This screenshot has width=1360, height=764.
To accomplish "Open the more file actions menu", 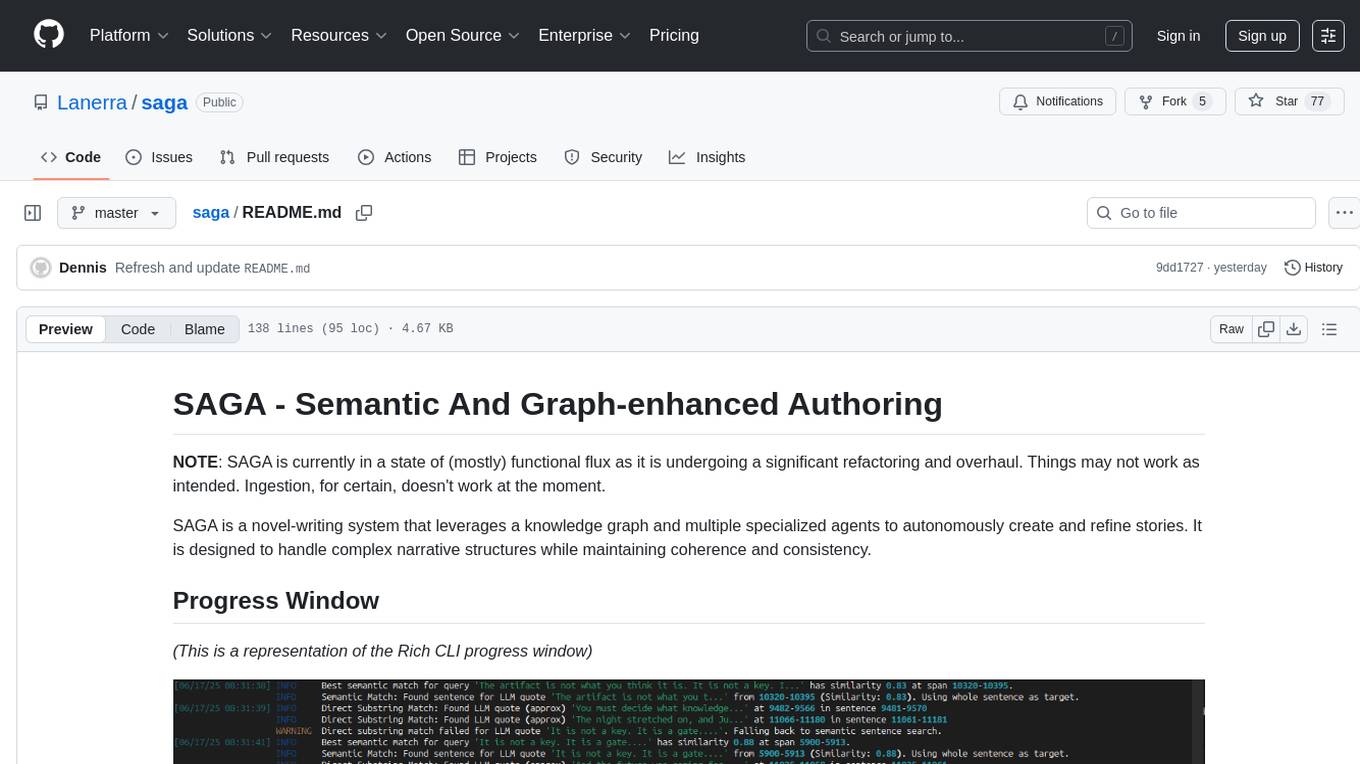I will [1344, 213].
